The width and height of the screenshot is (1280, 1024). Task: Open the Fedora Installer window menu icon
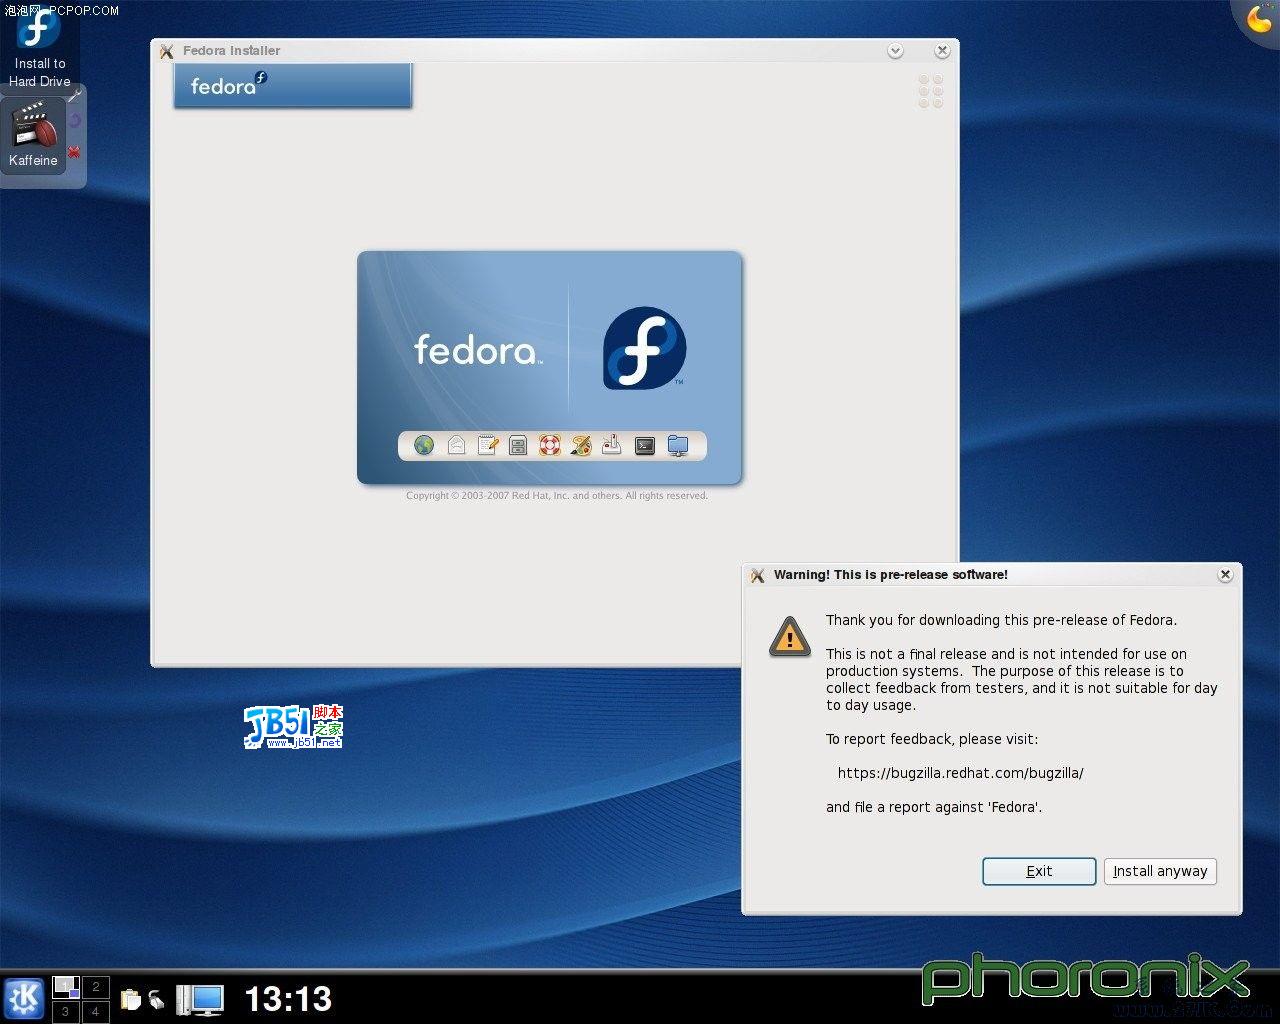[166, 51]
